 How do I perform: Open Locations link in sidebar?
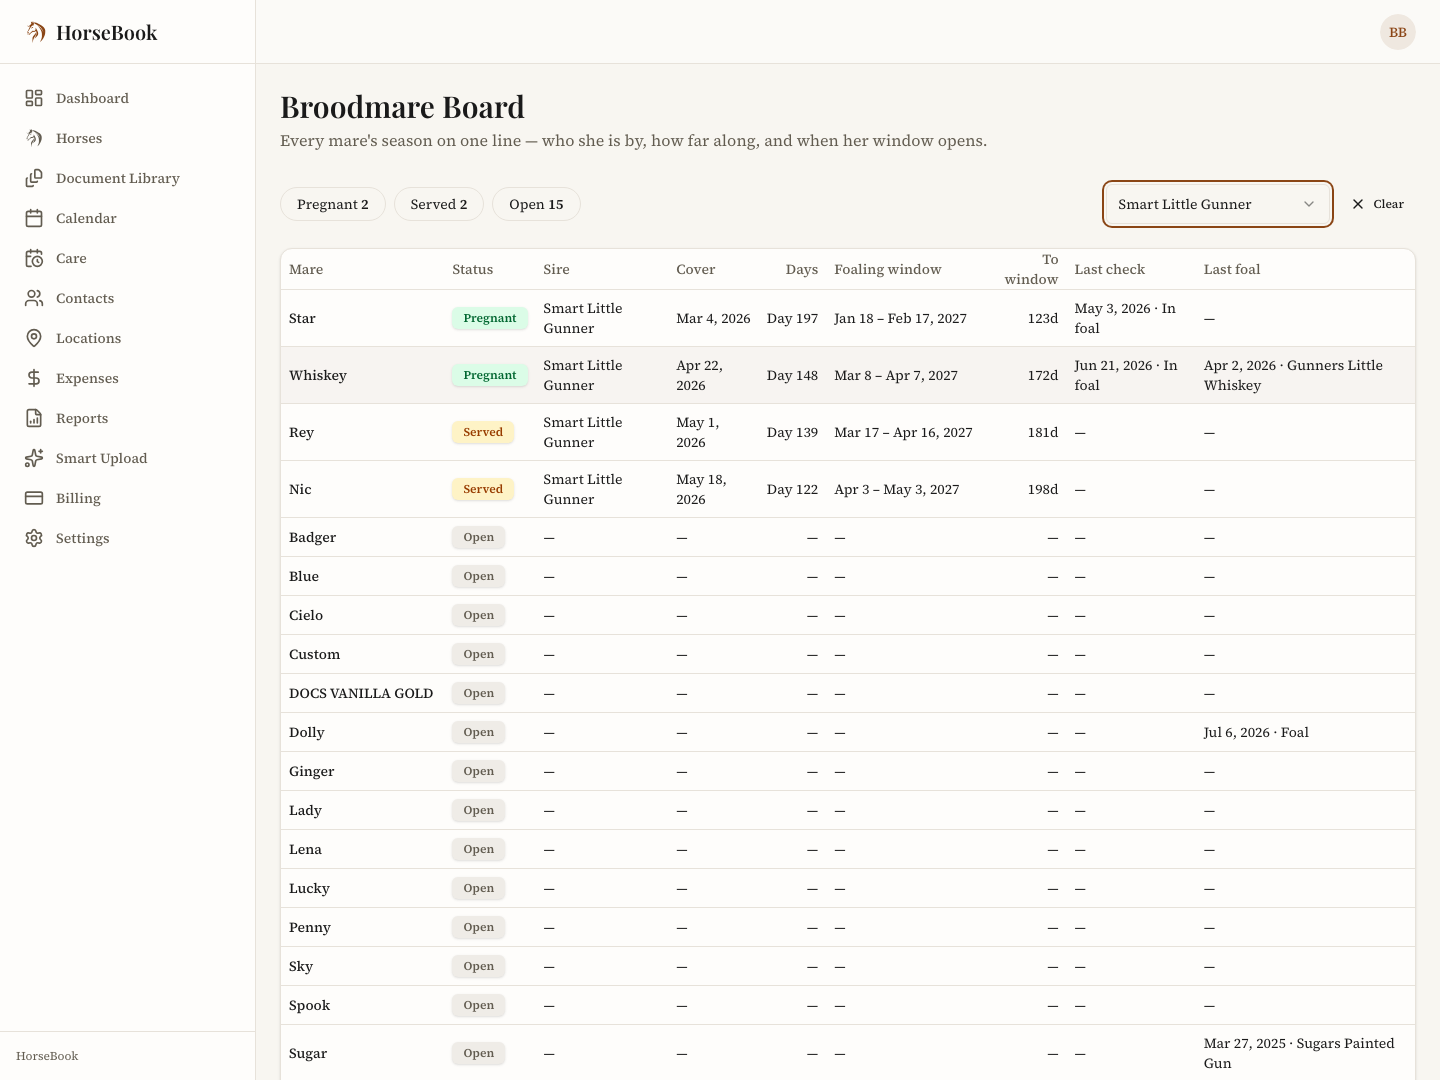coord(128,338)
